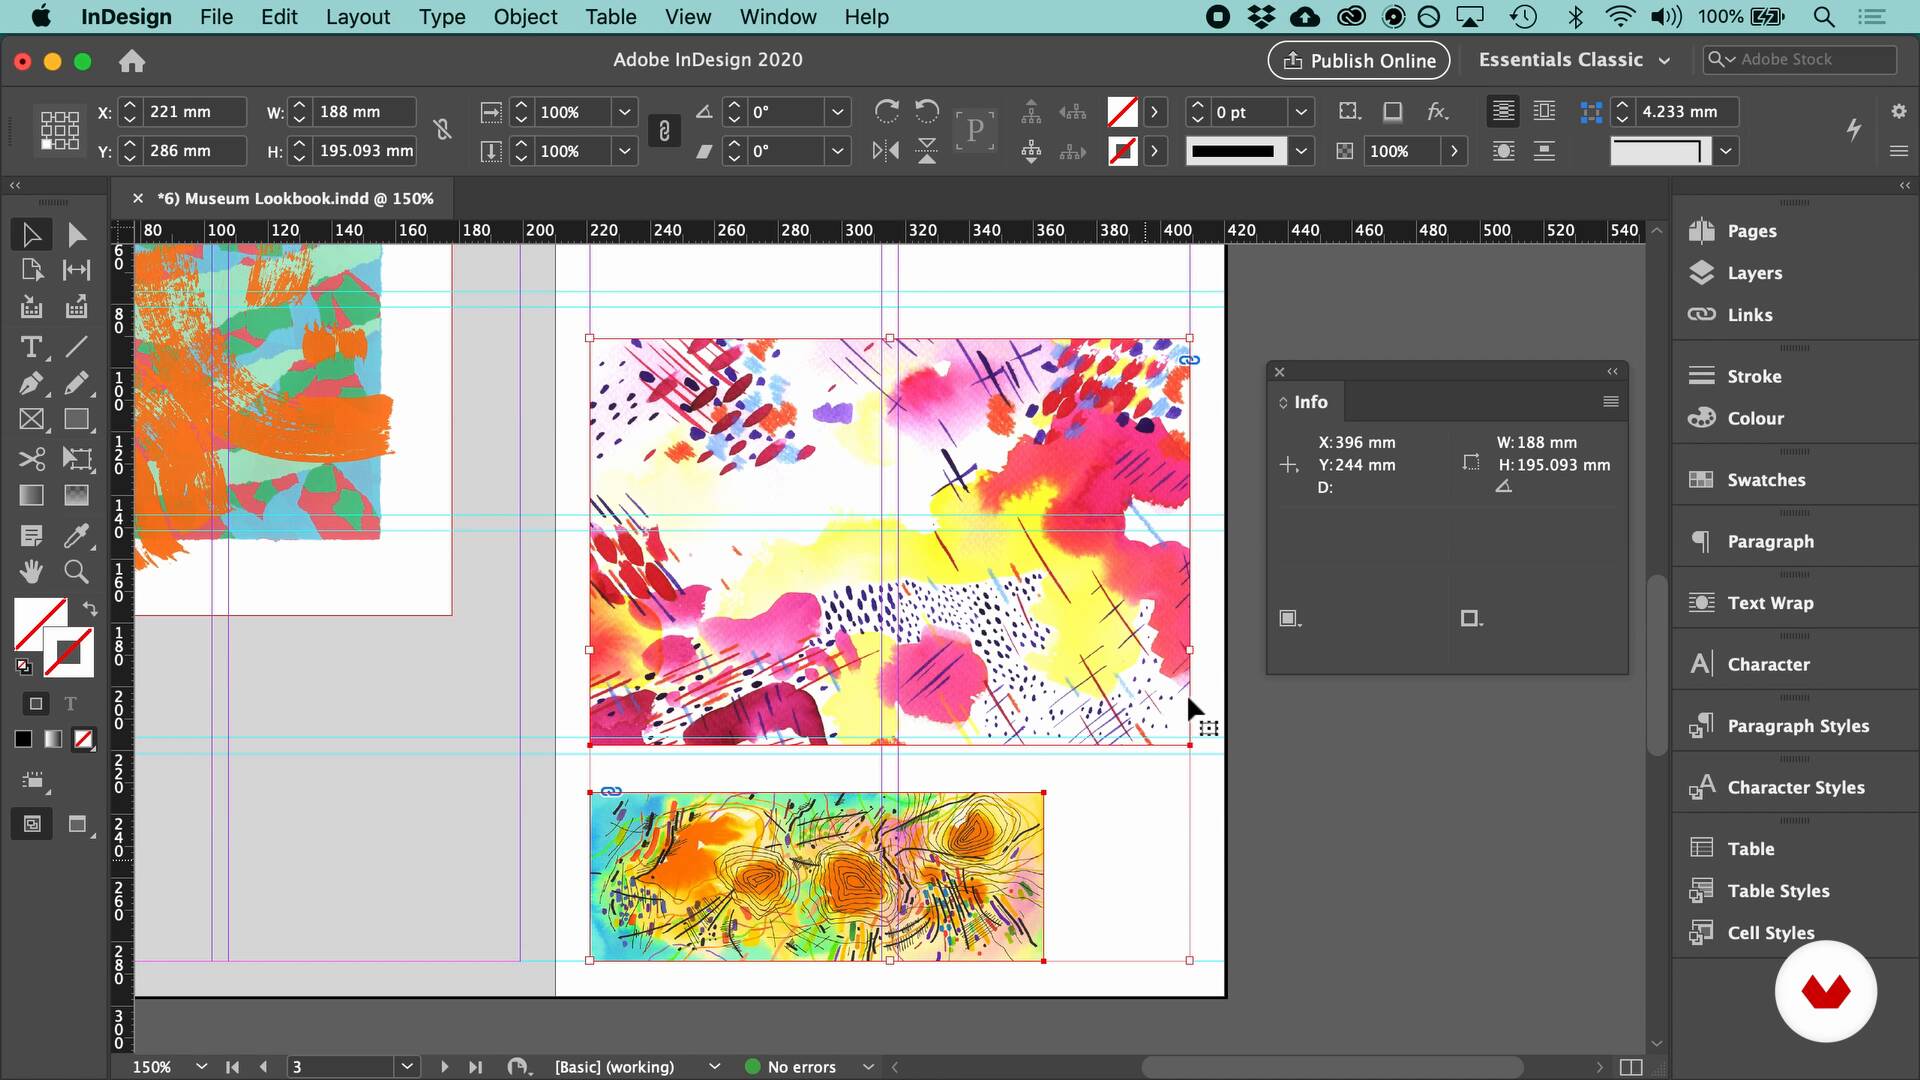Click the X position input field
The height and width of the screenshot is (1080, 1920).
click(194, 112)
